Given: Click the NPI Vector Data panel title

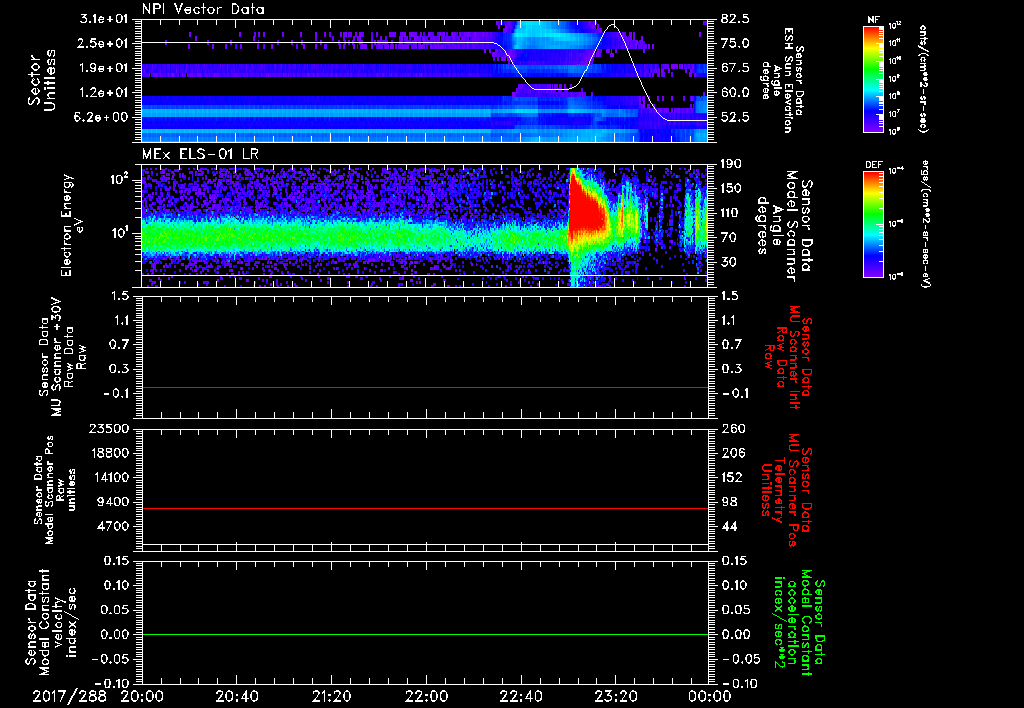Looking at the screenshot, I should tap(203, 9).
